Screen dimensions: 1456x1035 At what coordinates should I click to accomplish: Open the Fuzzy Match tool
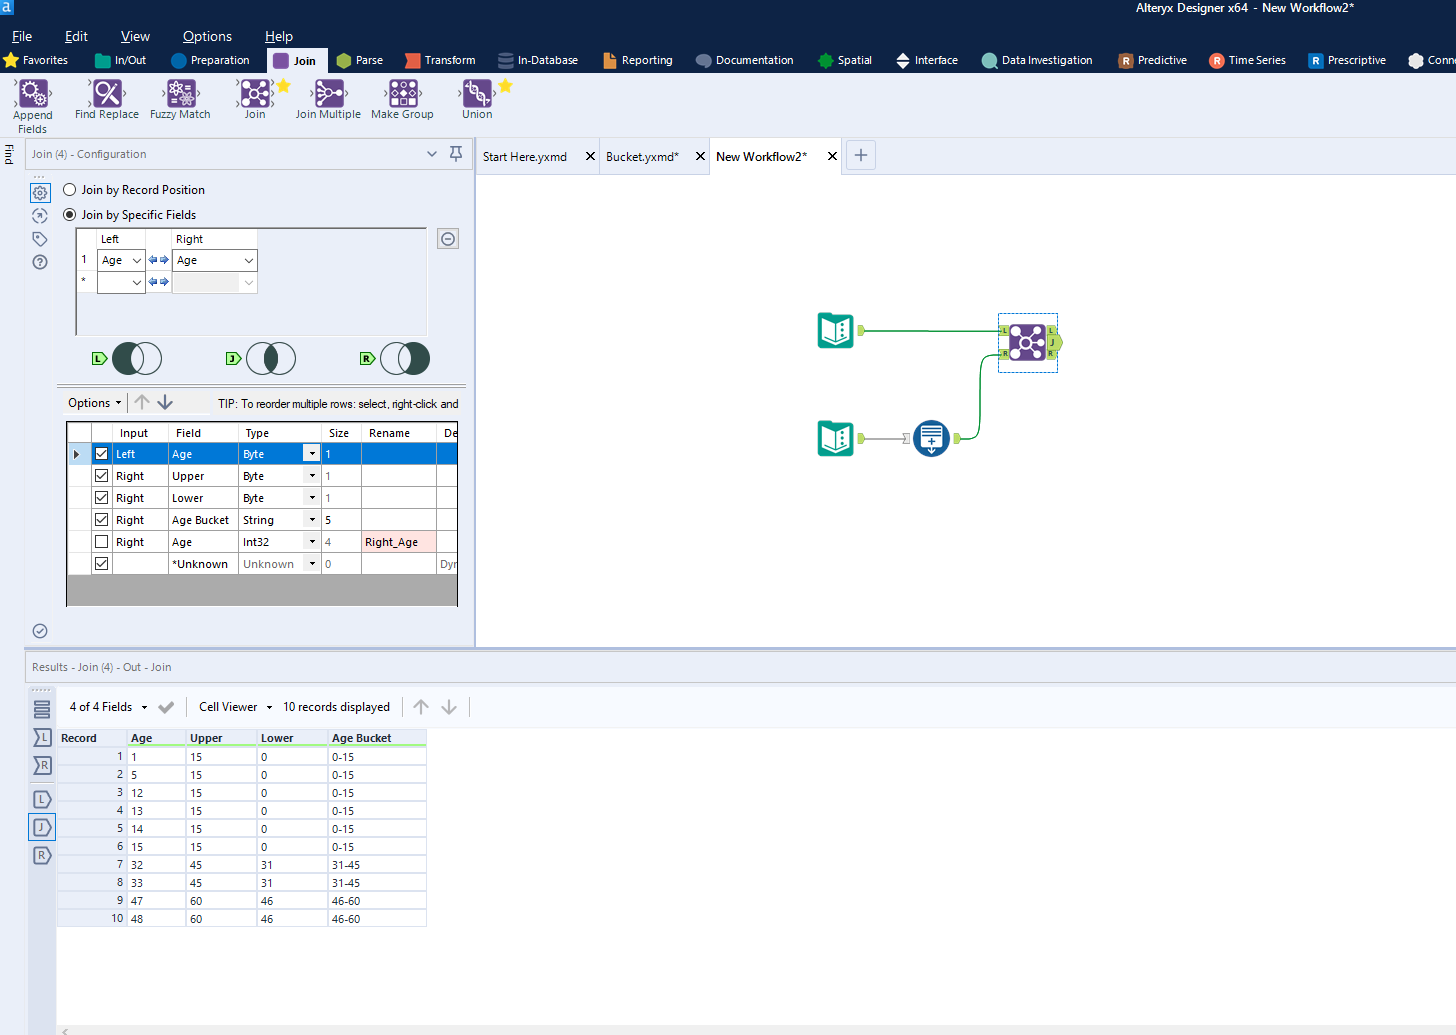click(x=179, y=99)
